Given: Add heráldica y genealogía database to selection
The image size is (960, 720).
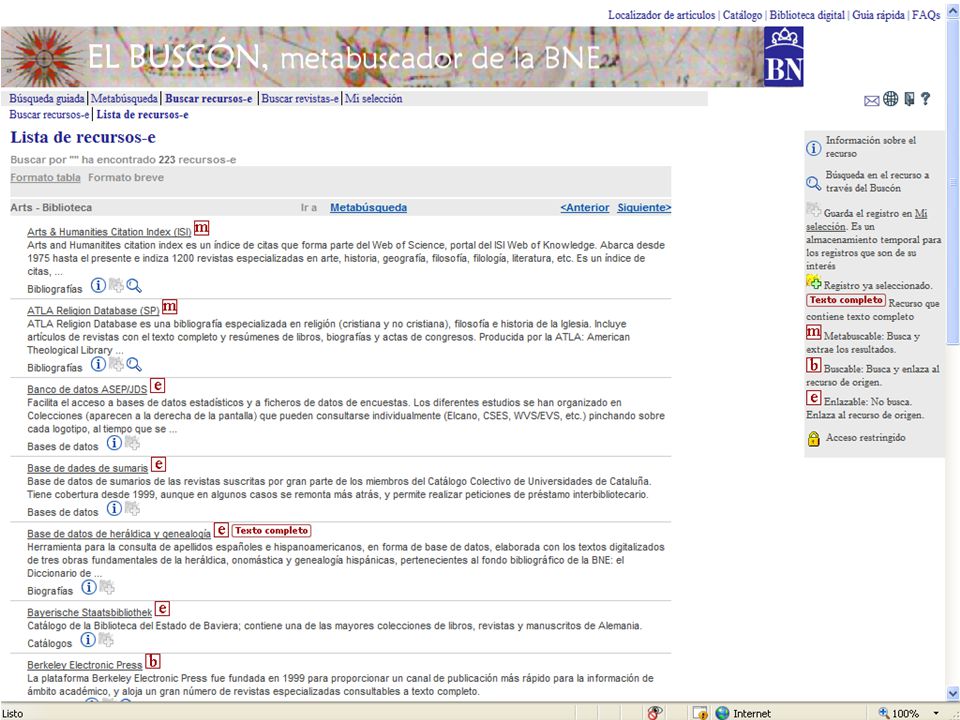Looking at the screenshot, I should pos(107,587).
